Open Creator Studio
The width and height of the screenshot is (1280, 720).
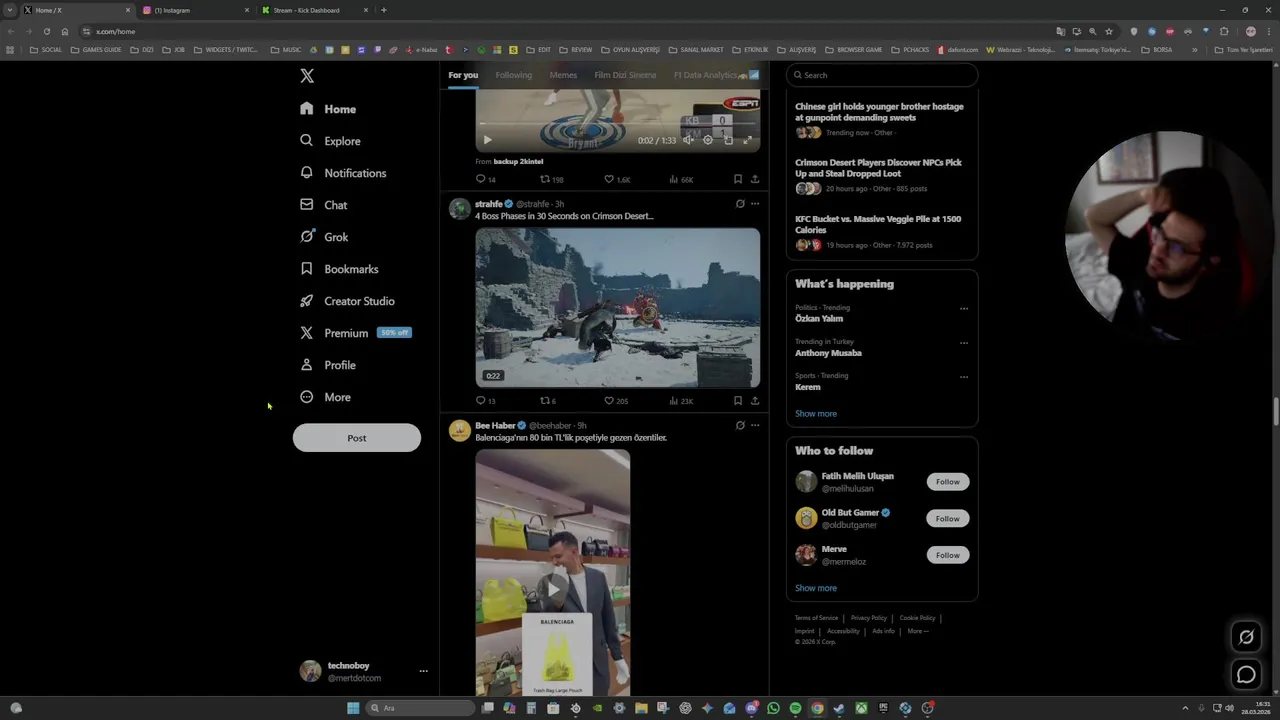(347, 301)
